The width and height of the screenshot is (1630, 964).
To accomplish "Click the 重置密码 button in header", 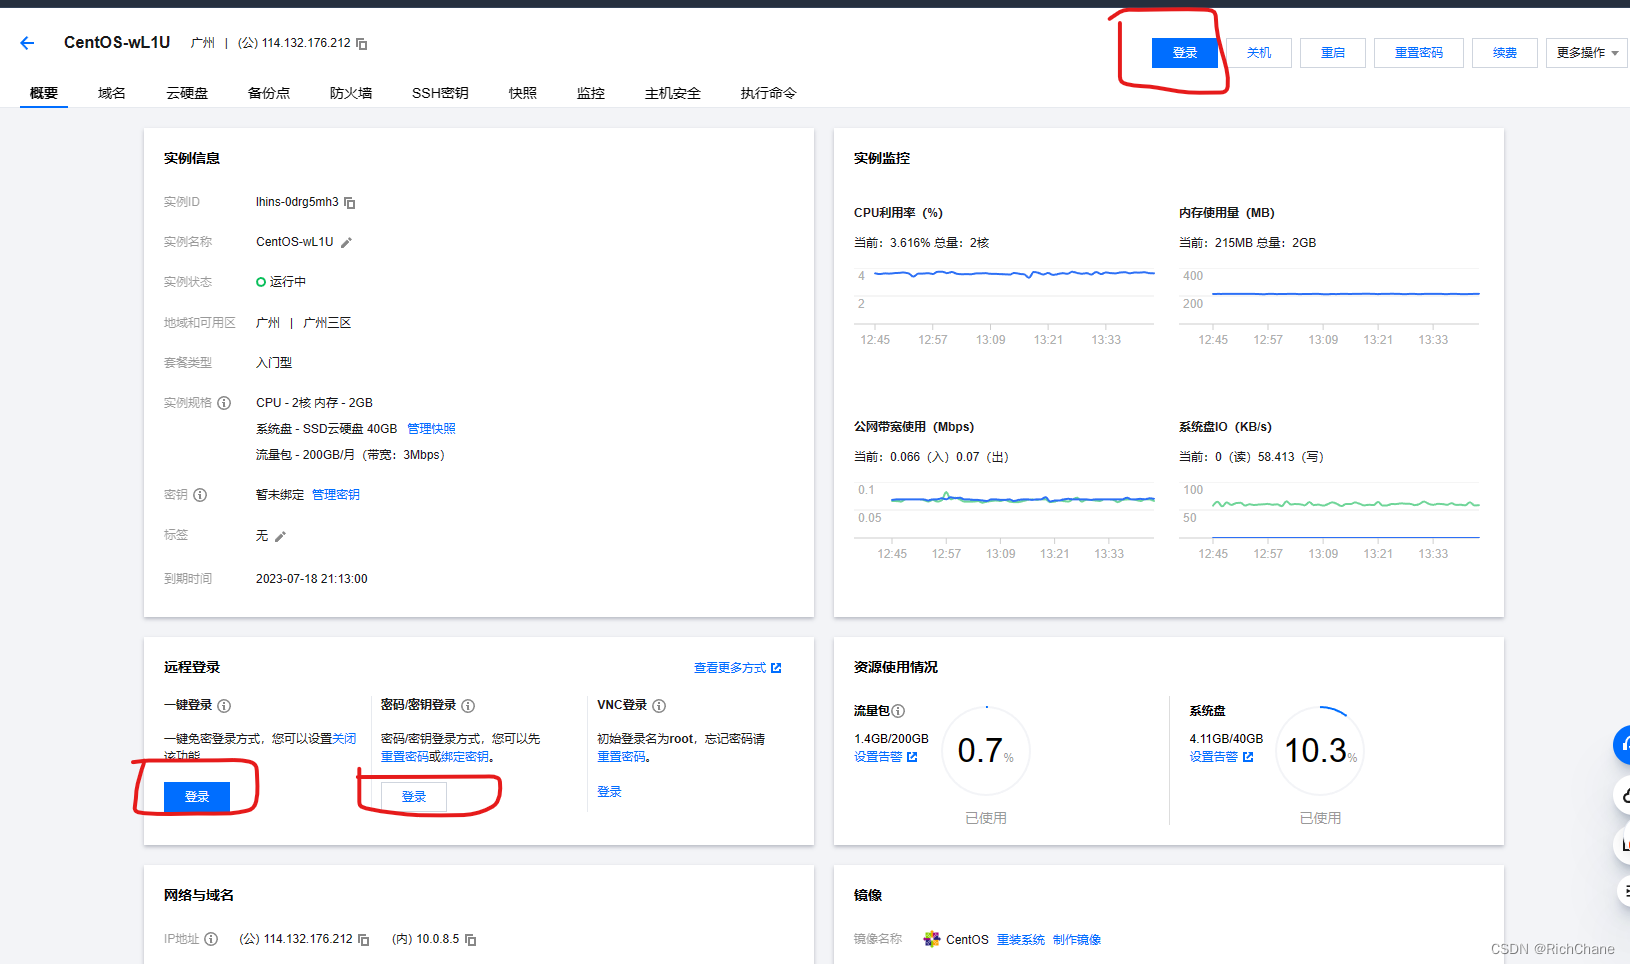I will 1419,53.
